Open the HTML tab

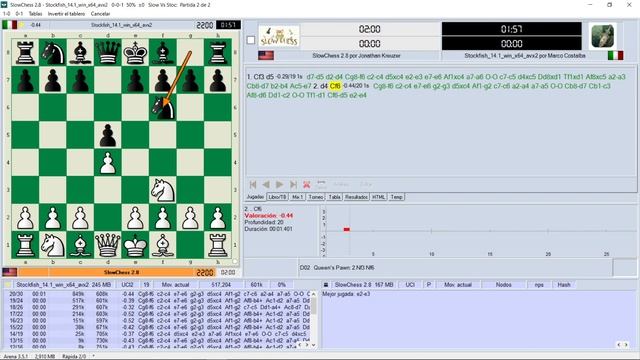(378, 197)
